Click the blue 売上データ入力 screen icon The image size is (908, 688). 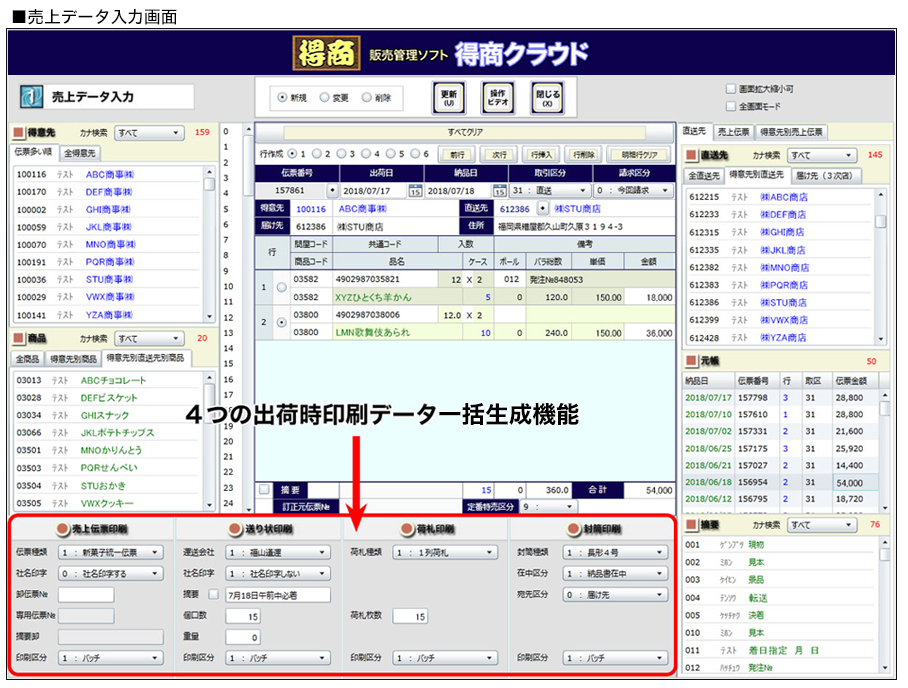pyautogui.click(x=31, y=97)
